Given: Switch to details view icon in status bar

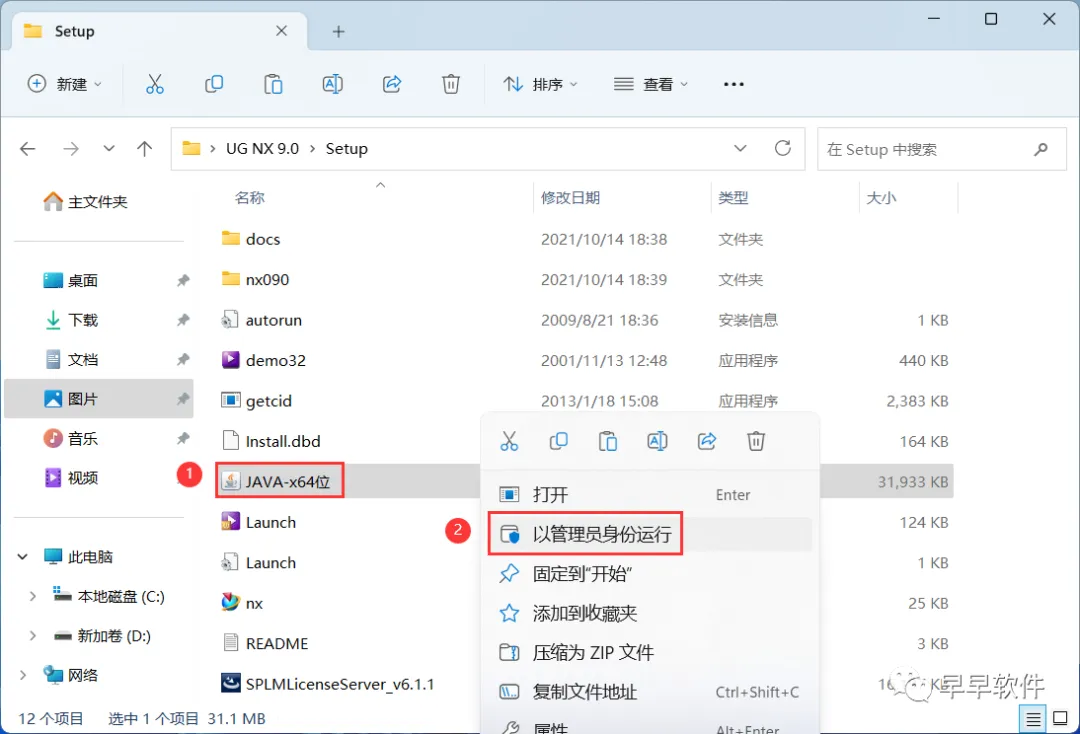Looking at the screenshot, I should coord(1032,720).
